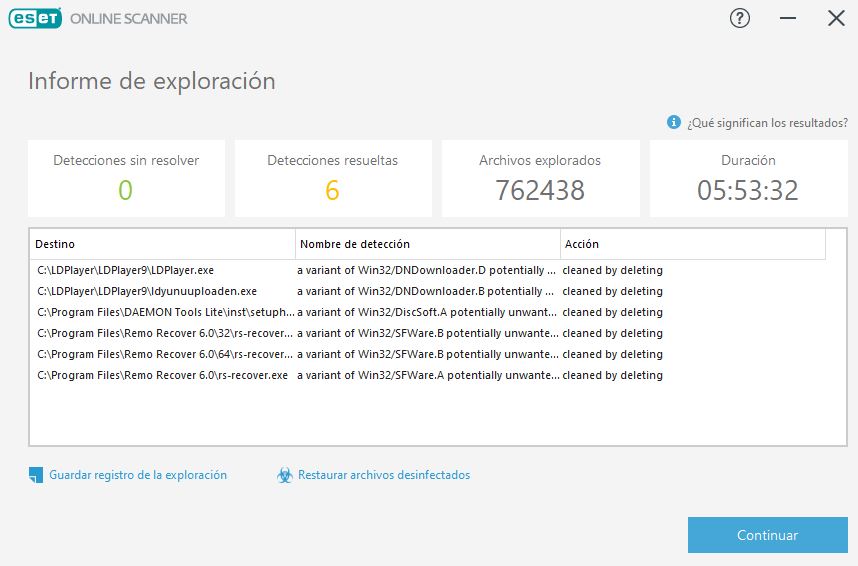Click the Acción column header
Screen dimensions: 858x566
point(692,244)
